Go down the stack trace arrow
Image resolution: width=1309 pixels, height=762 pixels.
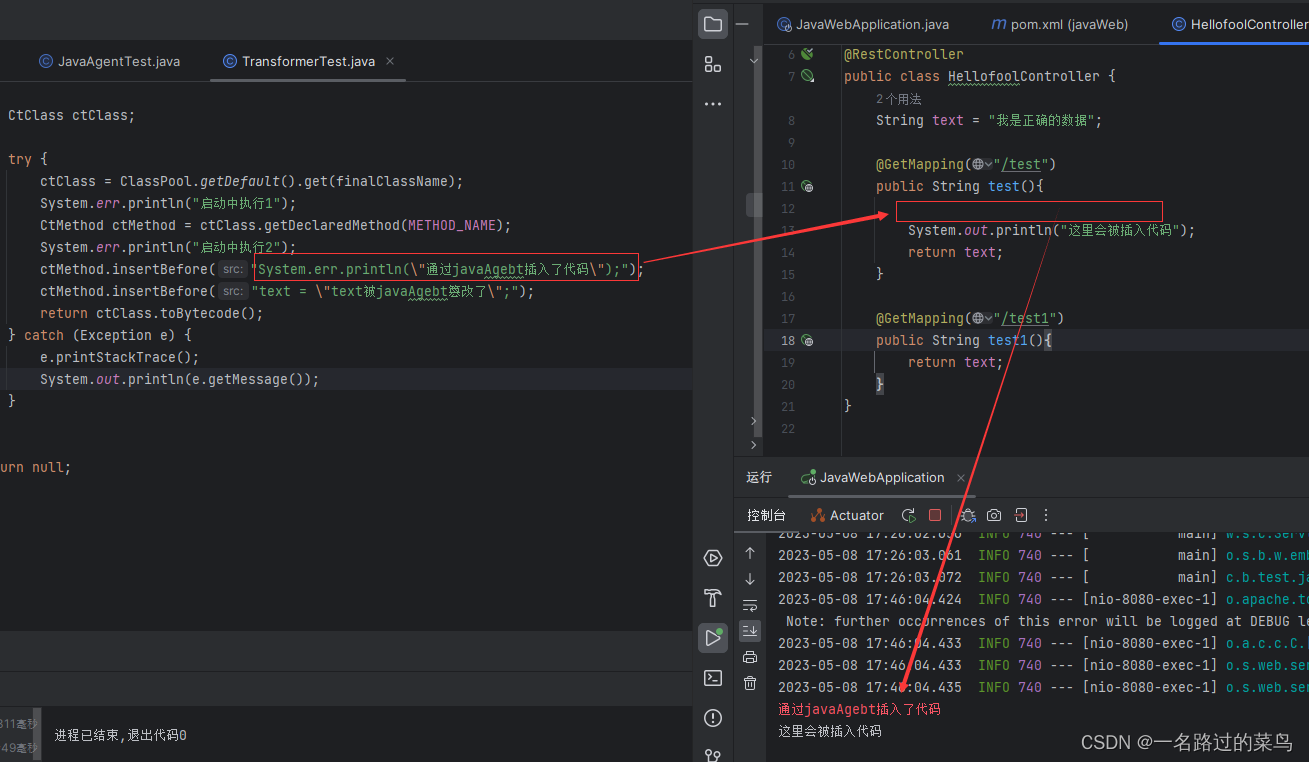pos(750,579)
